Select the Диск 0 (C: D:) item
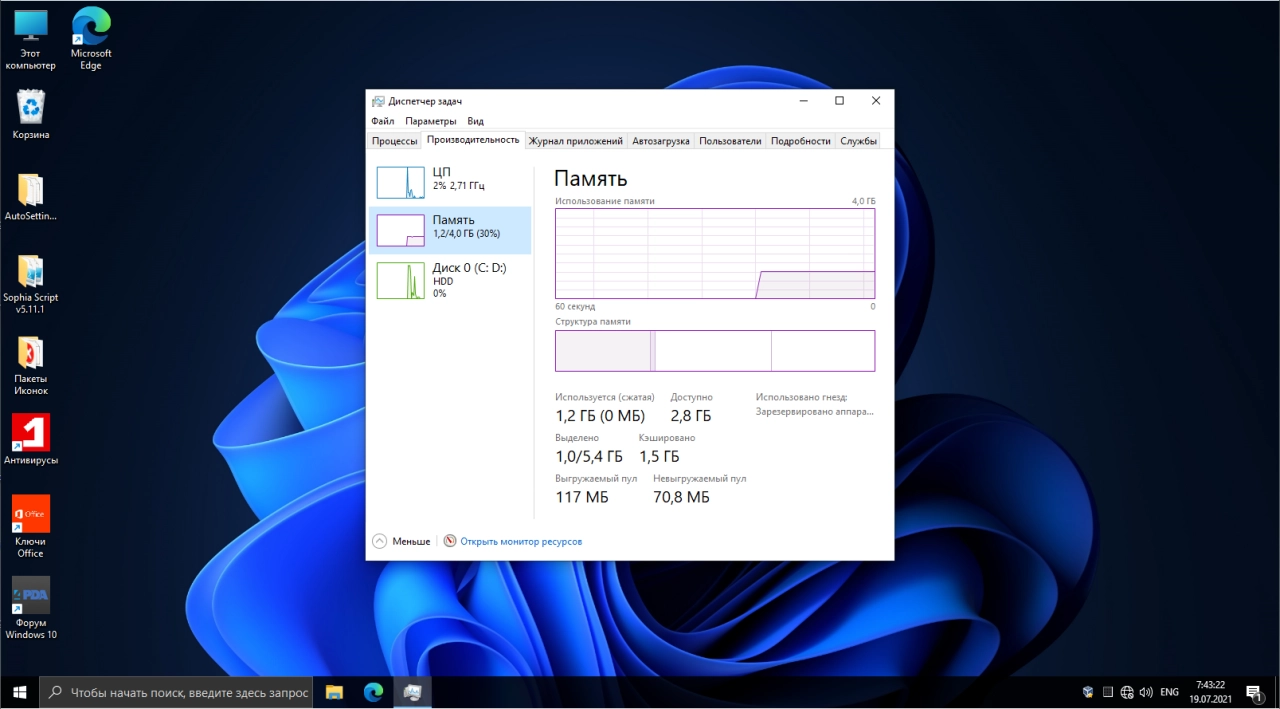Viewport: 1280px width, 709px height. (450, 279)
